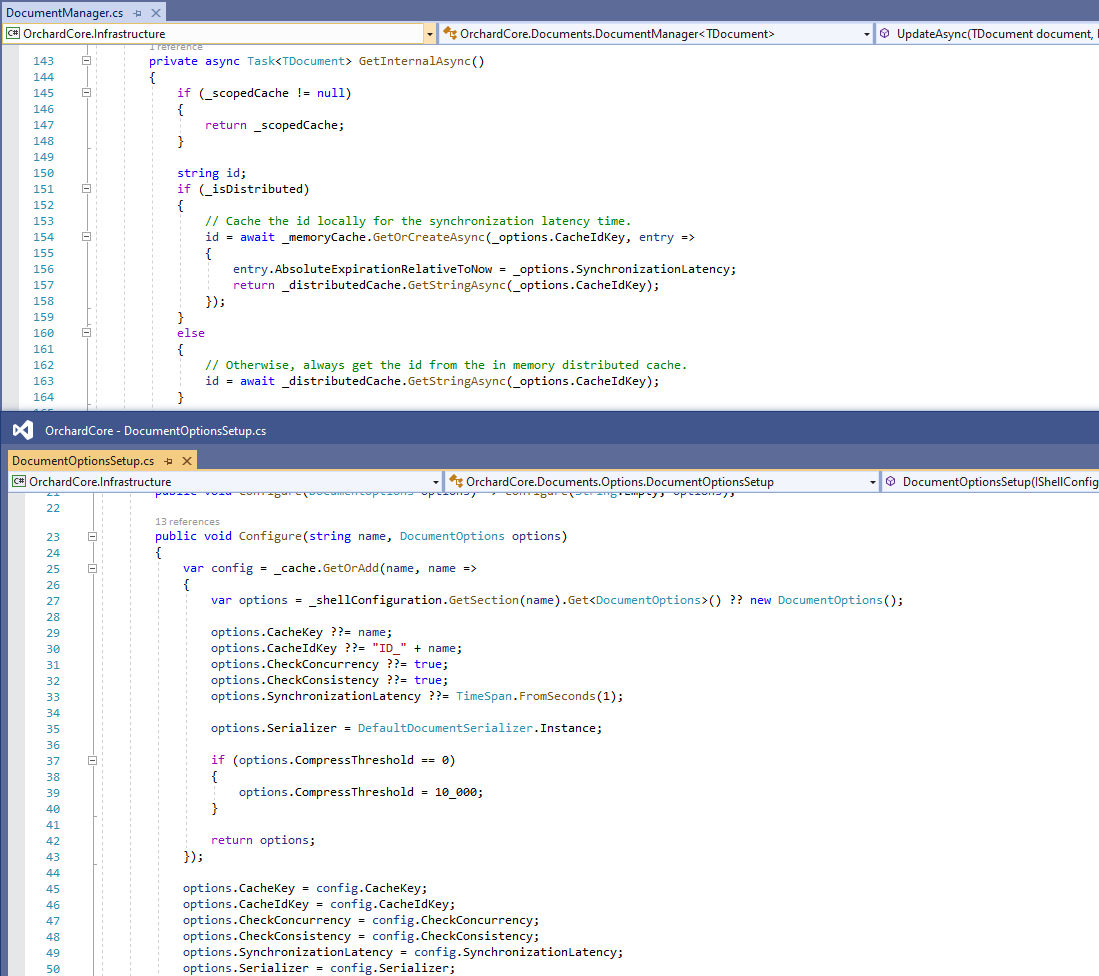Viewport: 1099px width, 976px height.
Task: Open the OrchardCore.Documents.Options.DocumentOptionsSetup type dropdown
Action: 873,481
